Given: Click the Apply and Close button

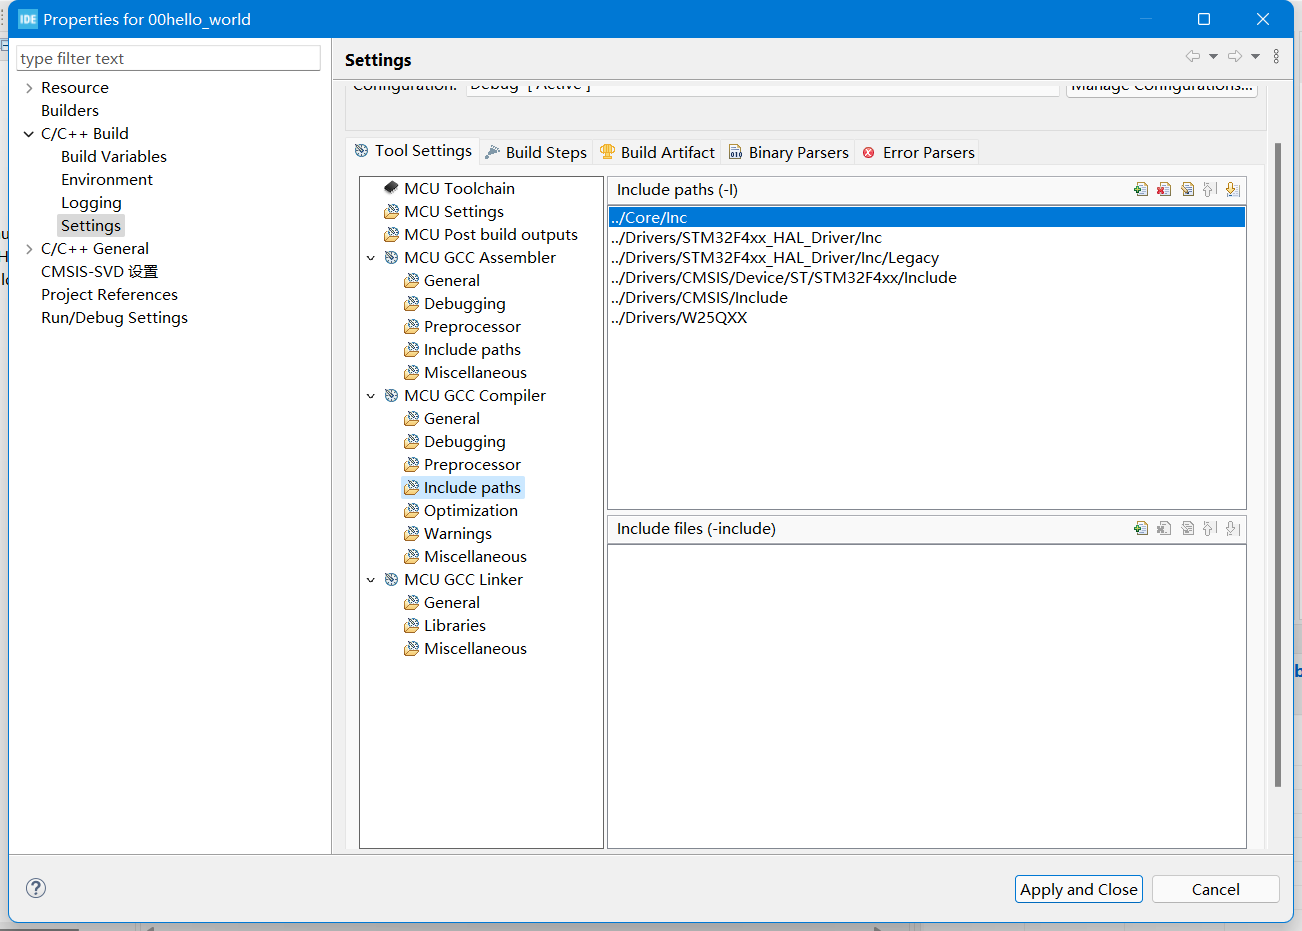Looking at the screenshot, I should [x=1079, y=889].
